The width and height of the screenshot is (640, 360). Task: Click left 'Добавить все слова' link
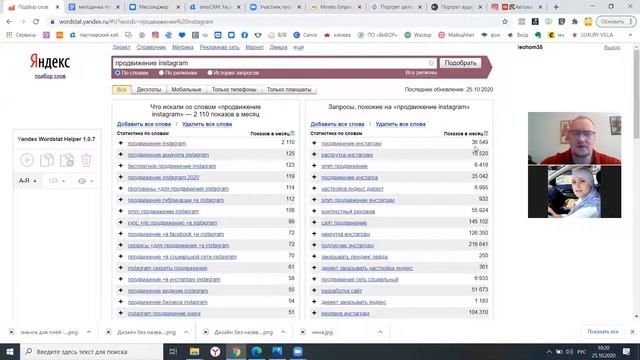pos(144,124)
